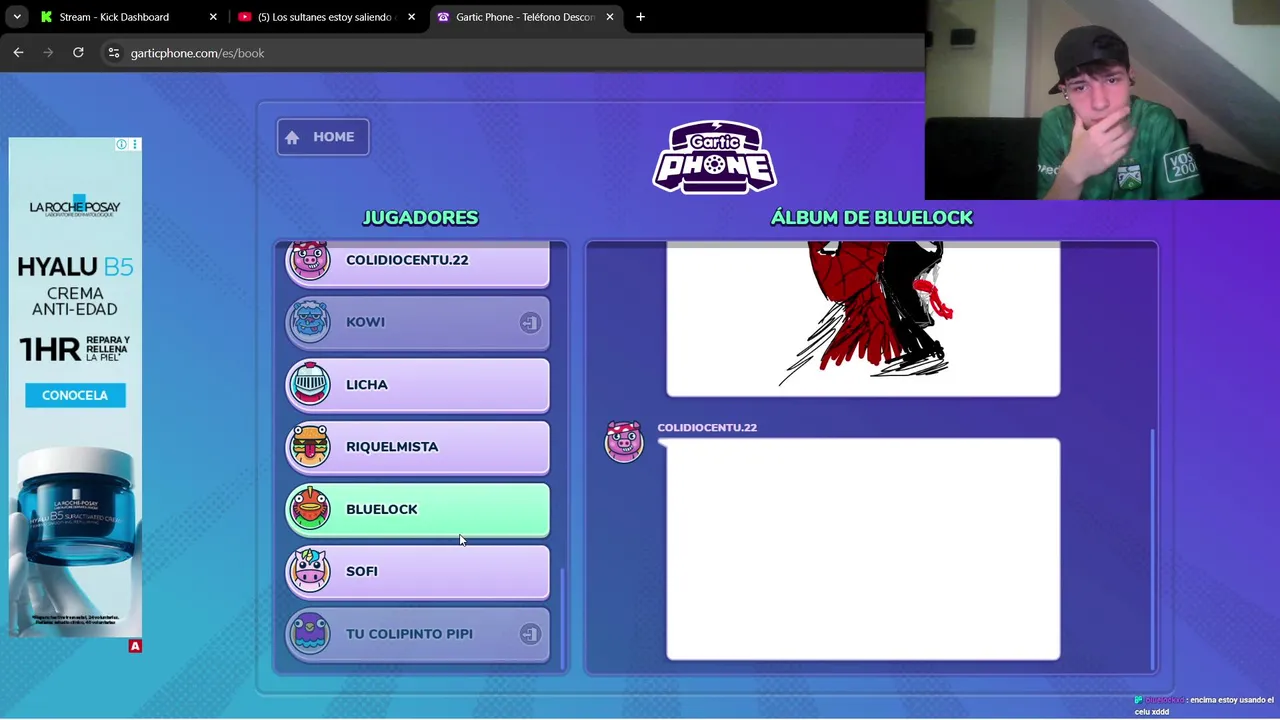Select the Gartic Phone browser tab

(525, 17)
